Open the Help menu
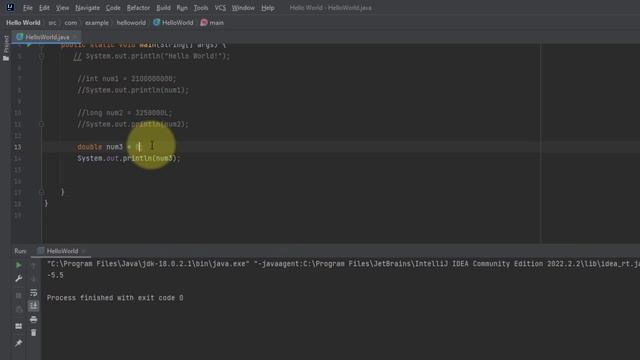640x360 pixels. click(x=268, y=8)
